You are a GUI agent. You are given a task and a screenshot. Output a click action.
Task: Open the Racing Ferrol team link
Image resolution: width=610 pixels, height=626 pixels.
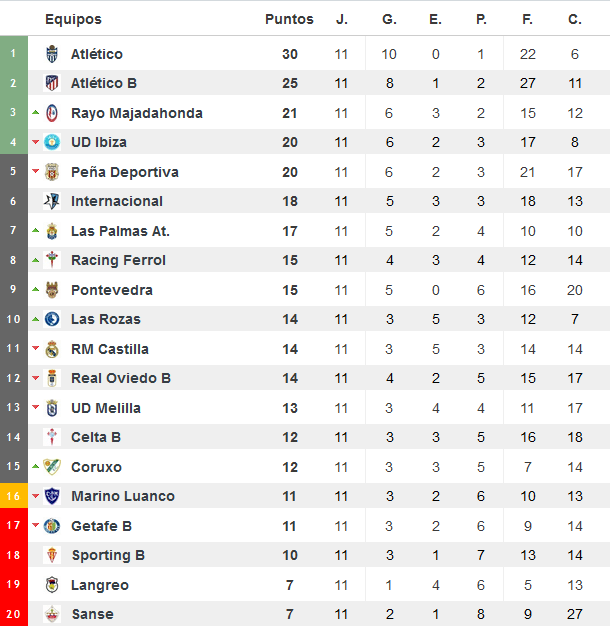[118, 260]
